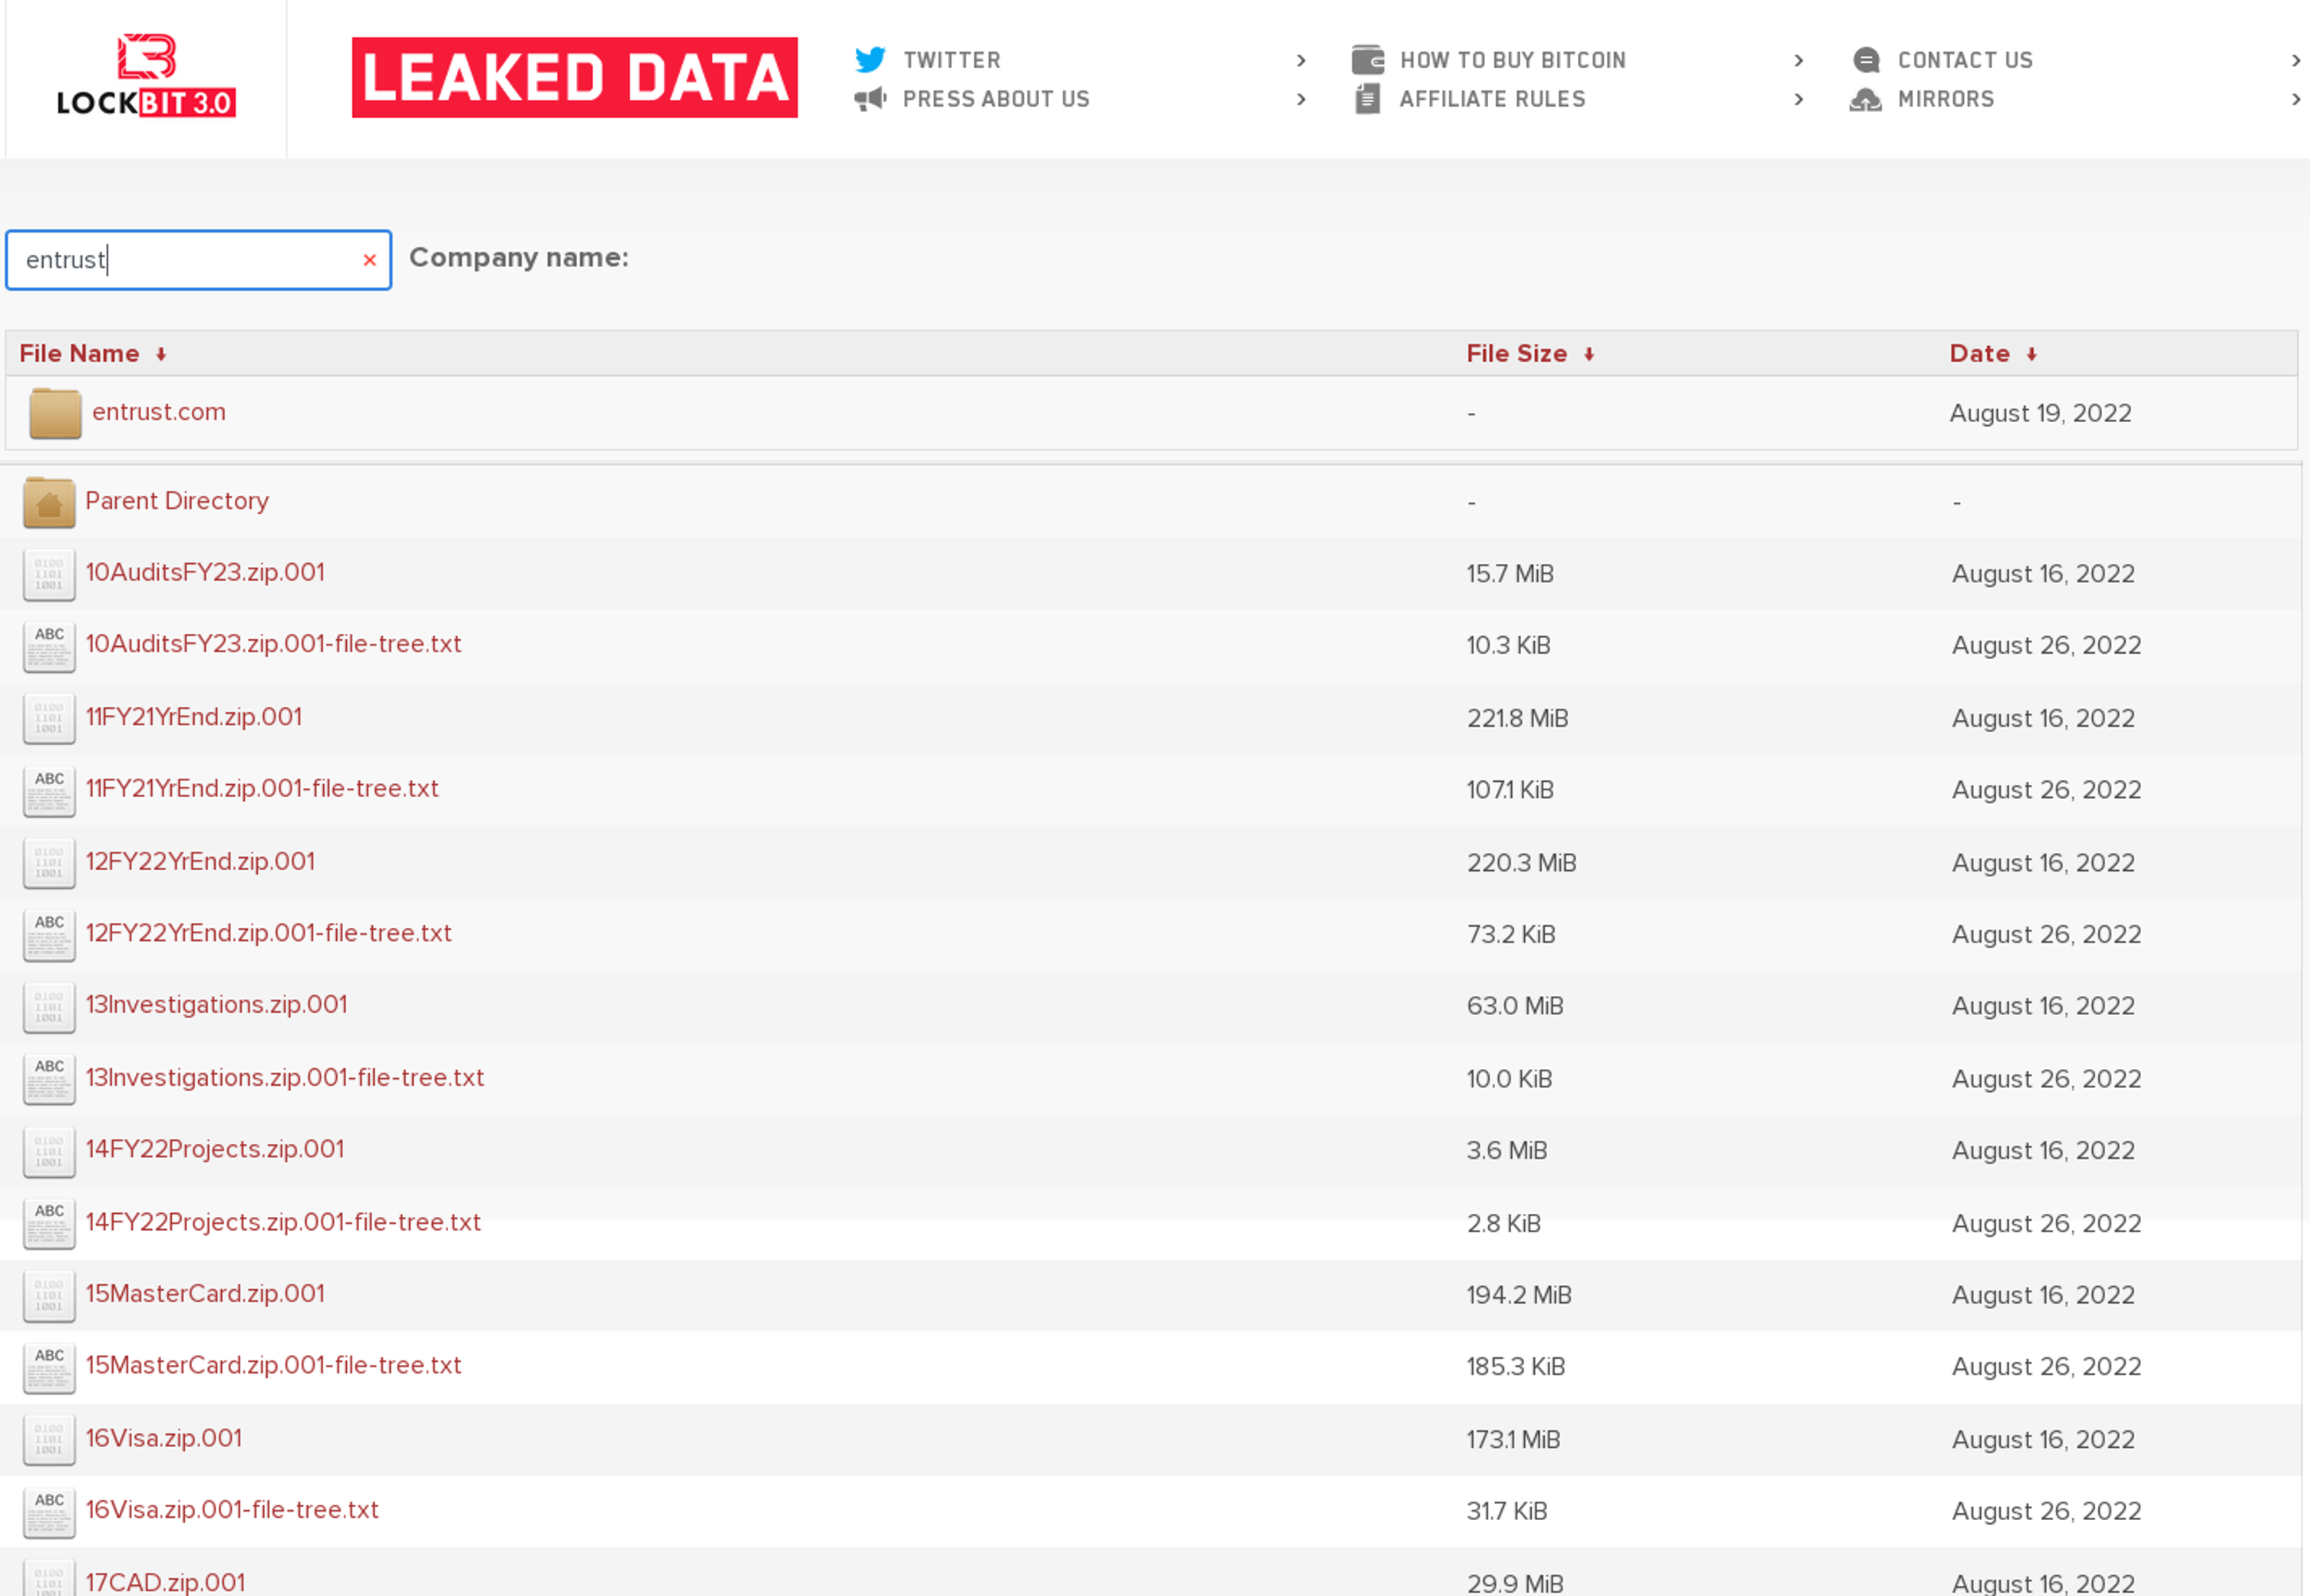The image size is (2310, 1596).
Task: Click binary icon of 14FY22Projects.zip.001
Action: 49,1152
